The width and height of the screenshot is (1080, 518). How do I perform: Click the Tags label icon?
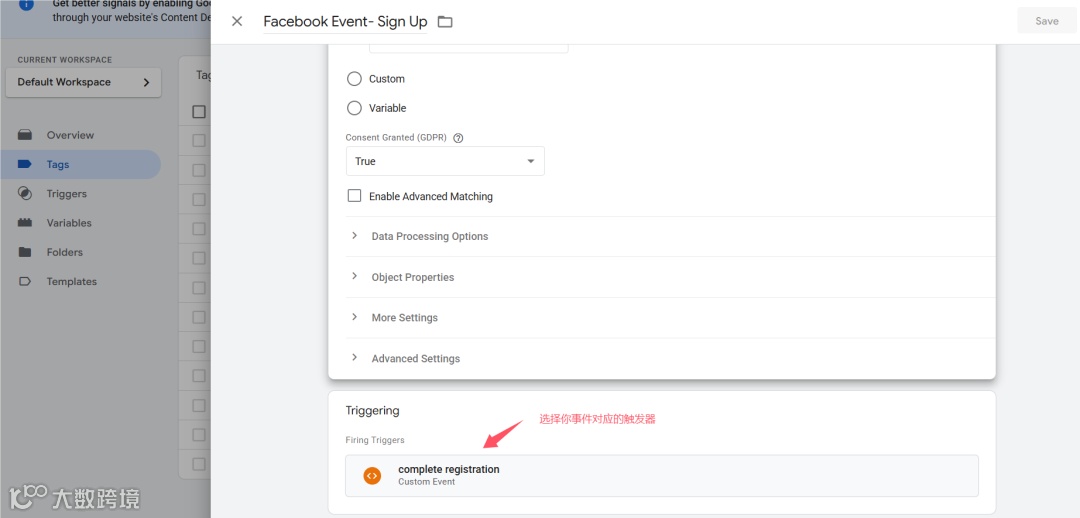click(25, 165)
